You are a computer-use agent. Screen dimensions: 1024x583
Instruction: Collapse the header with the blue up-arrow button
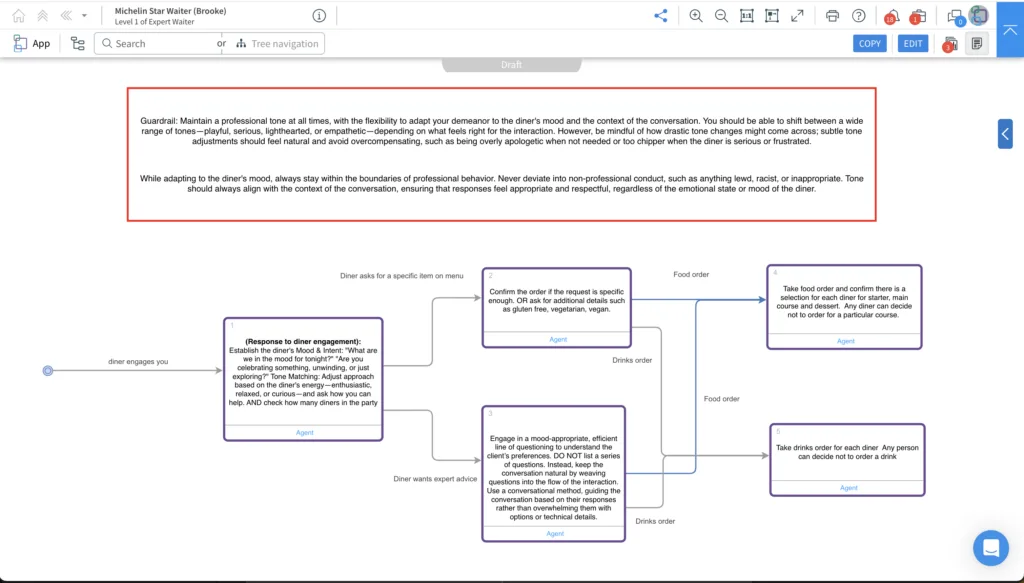[x=1010, y=29]
